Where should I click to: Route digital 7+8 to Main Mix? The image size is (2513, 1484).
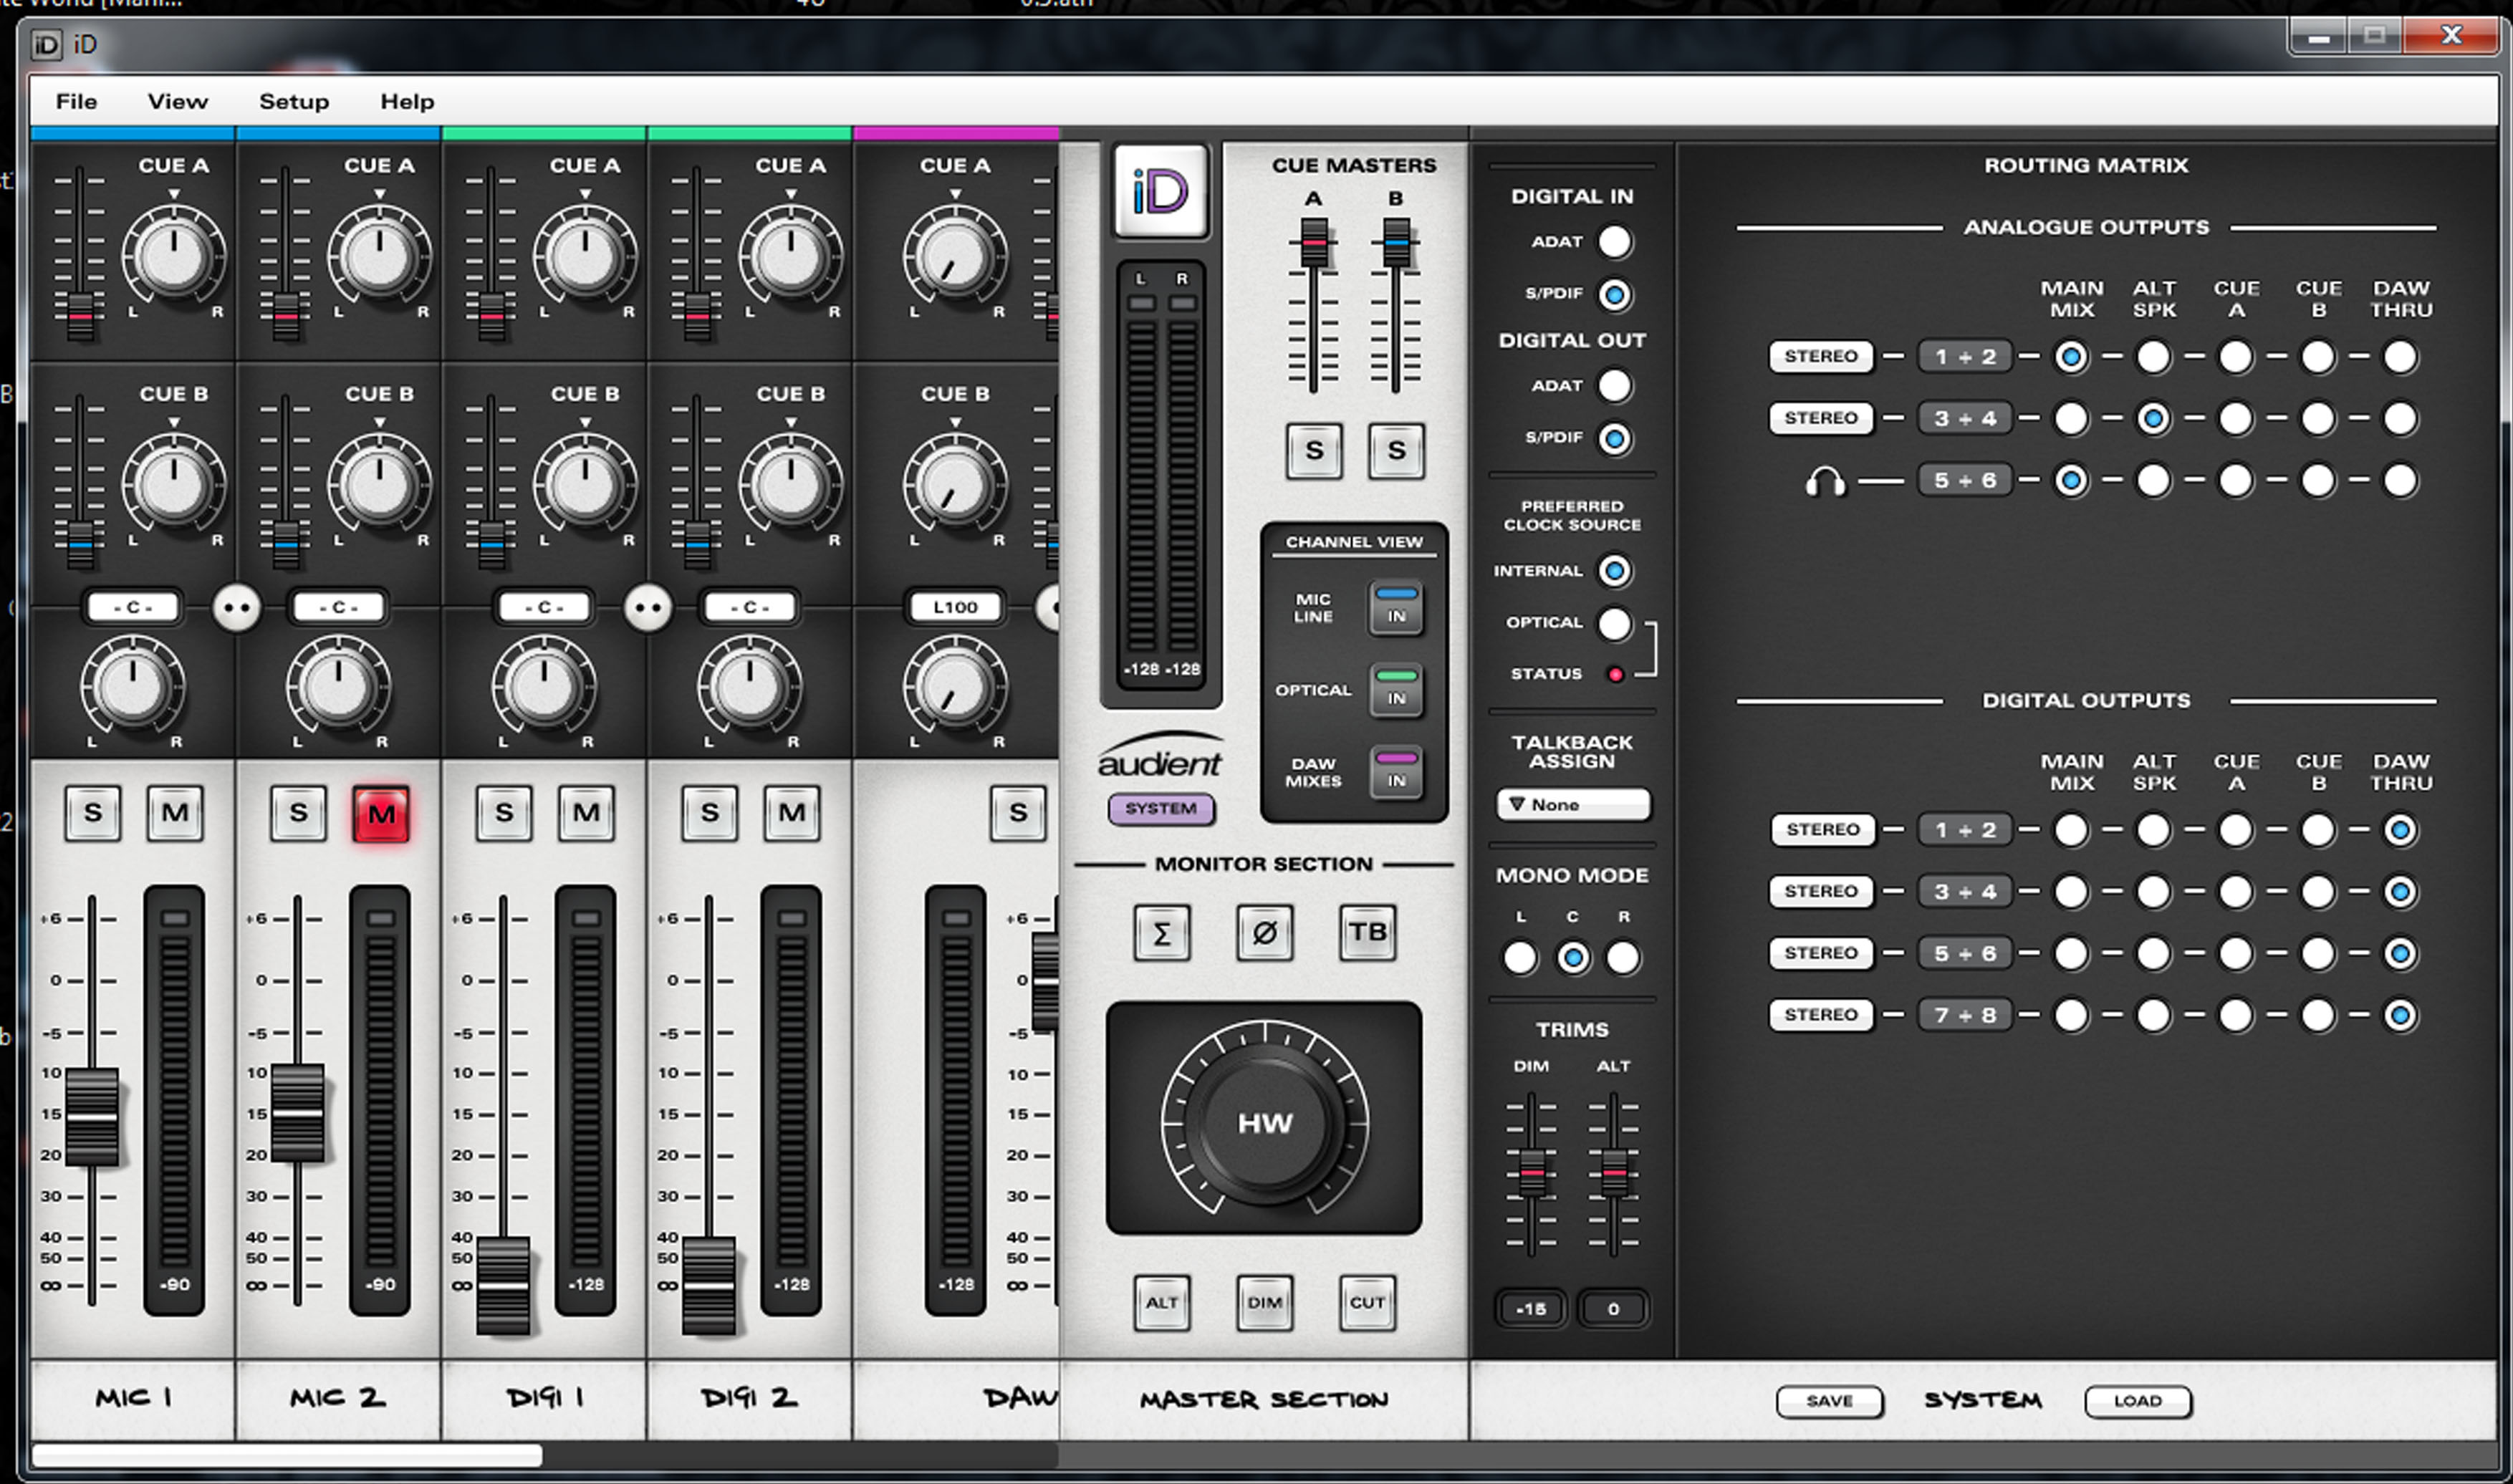2071,1016
